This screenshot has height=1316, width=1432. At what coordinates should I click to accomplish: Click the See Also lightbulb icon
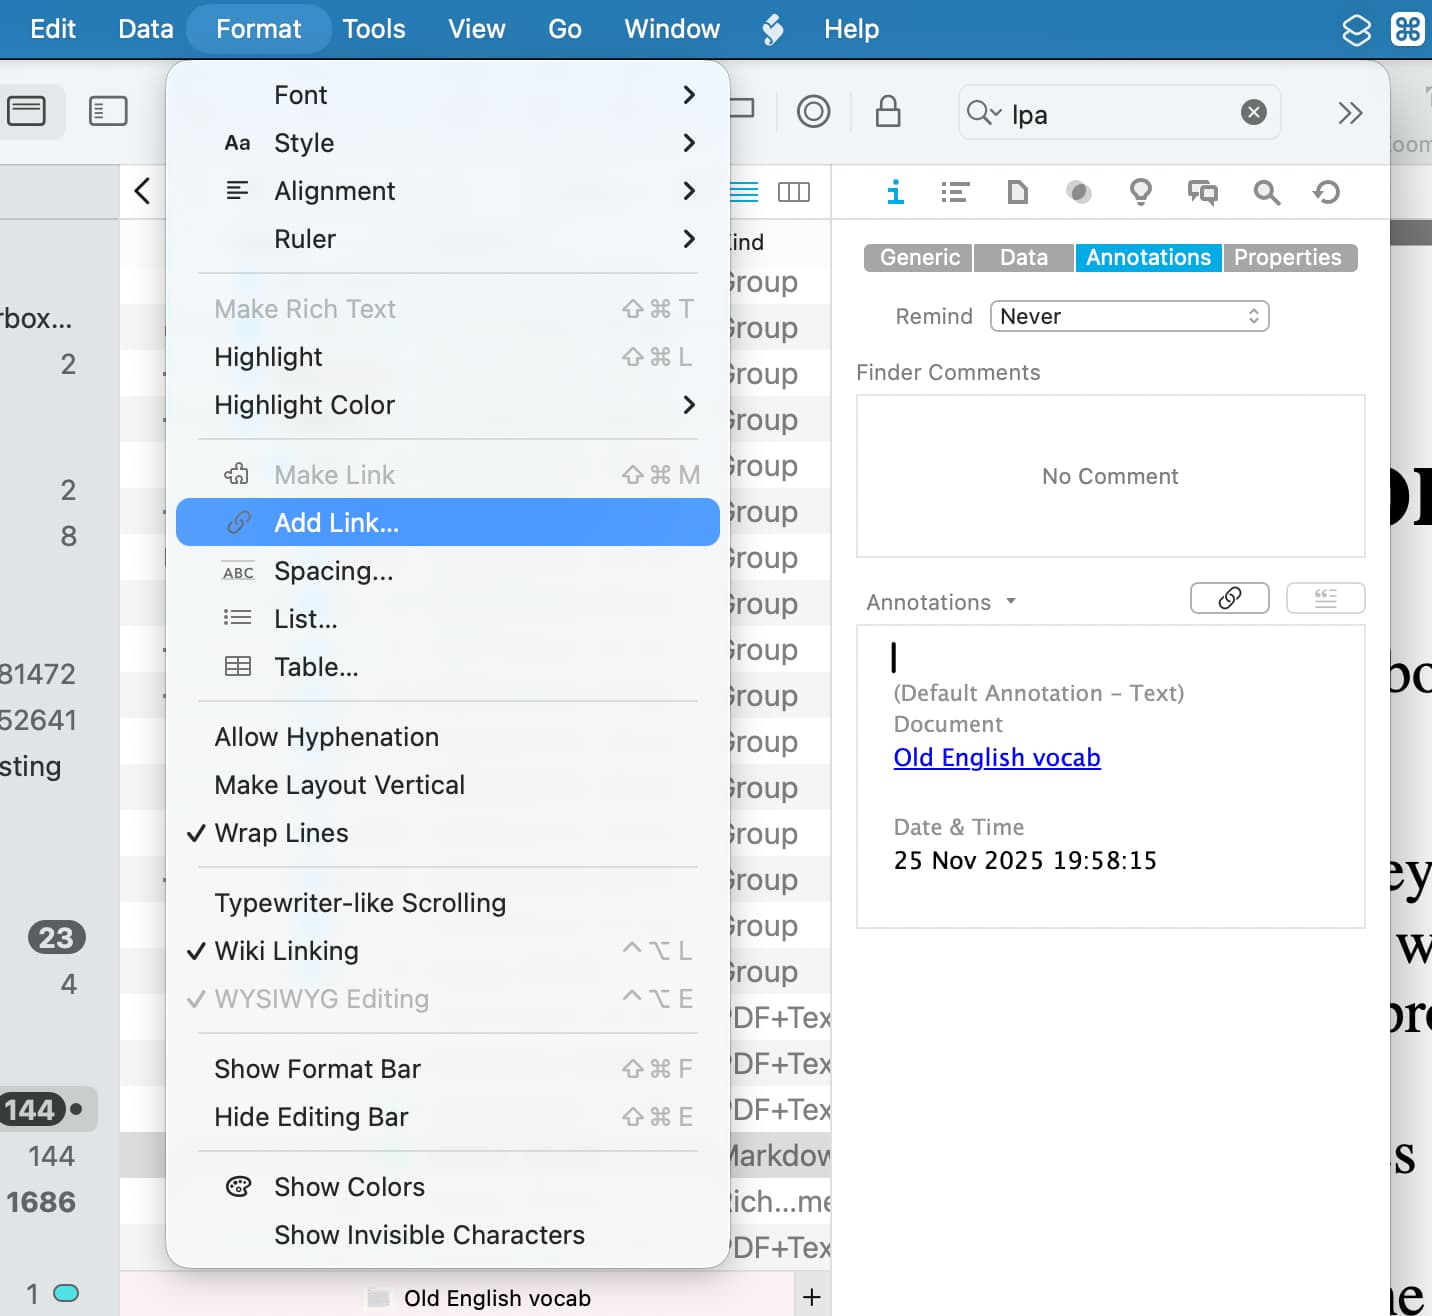(1140, 192)
